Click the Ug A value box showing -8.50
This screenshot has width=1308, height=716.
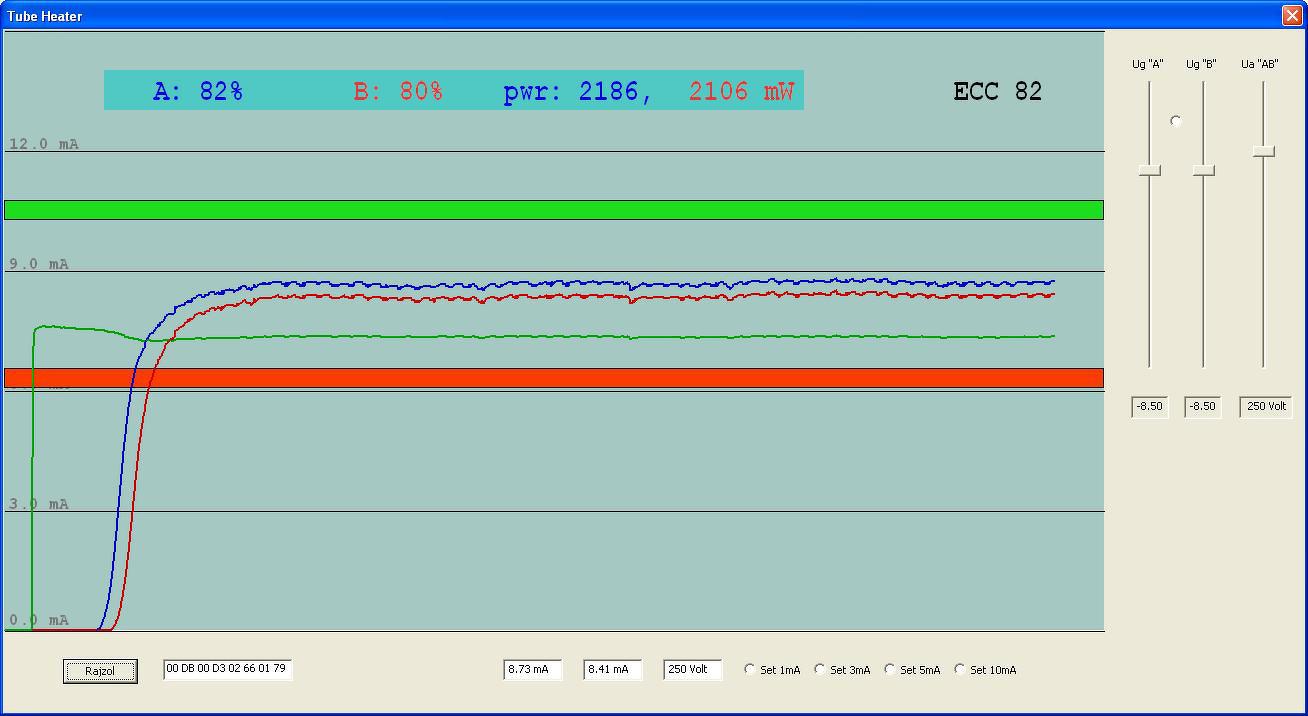[1150, 407]
